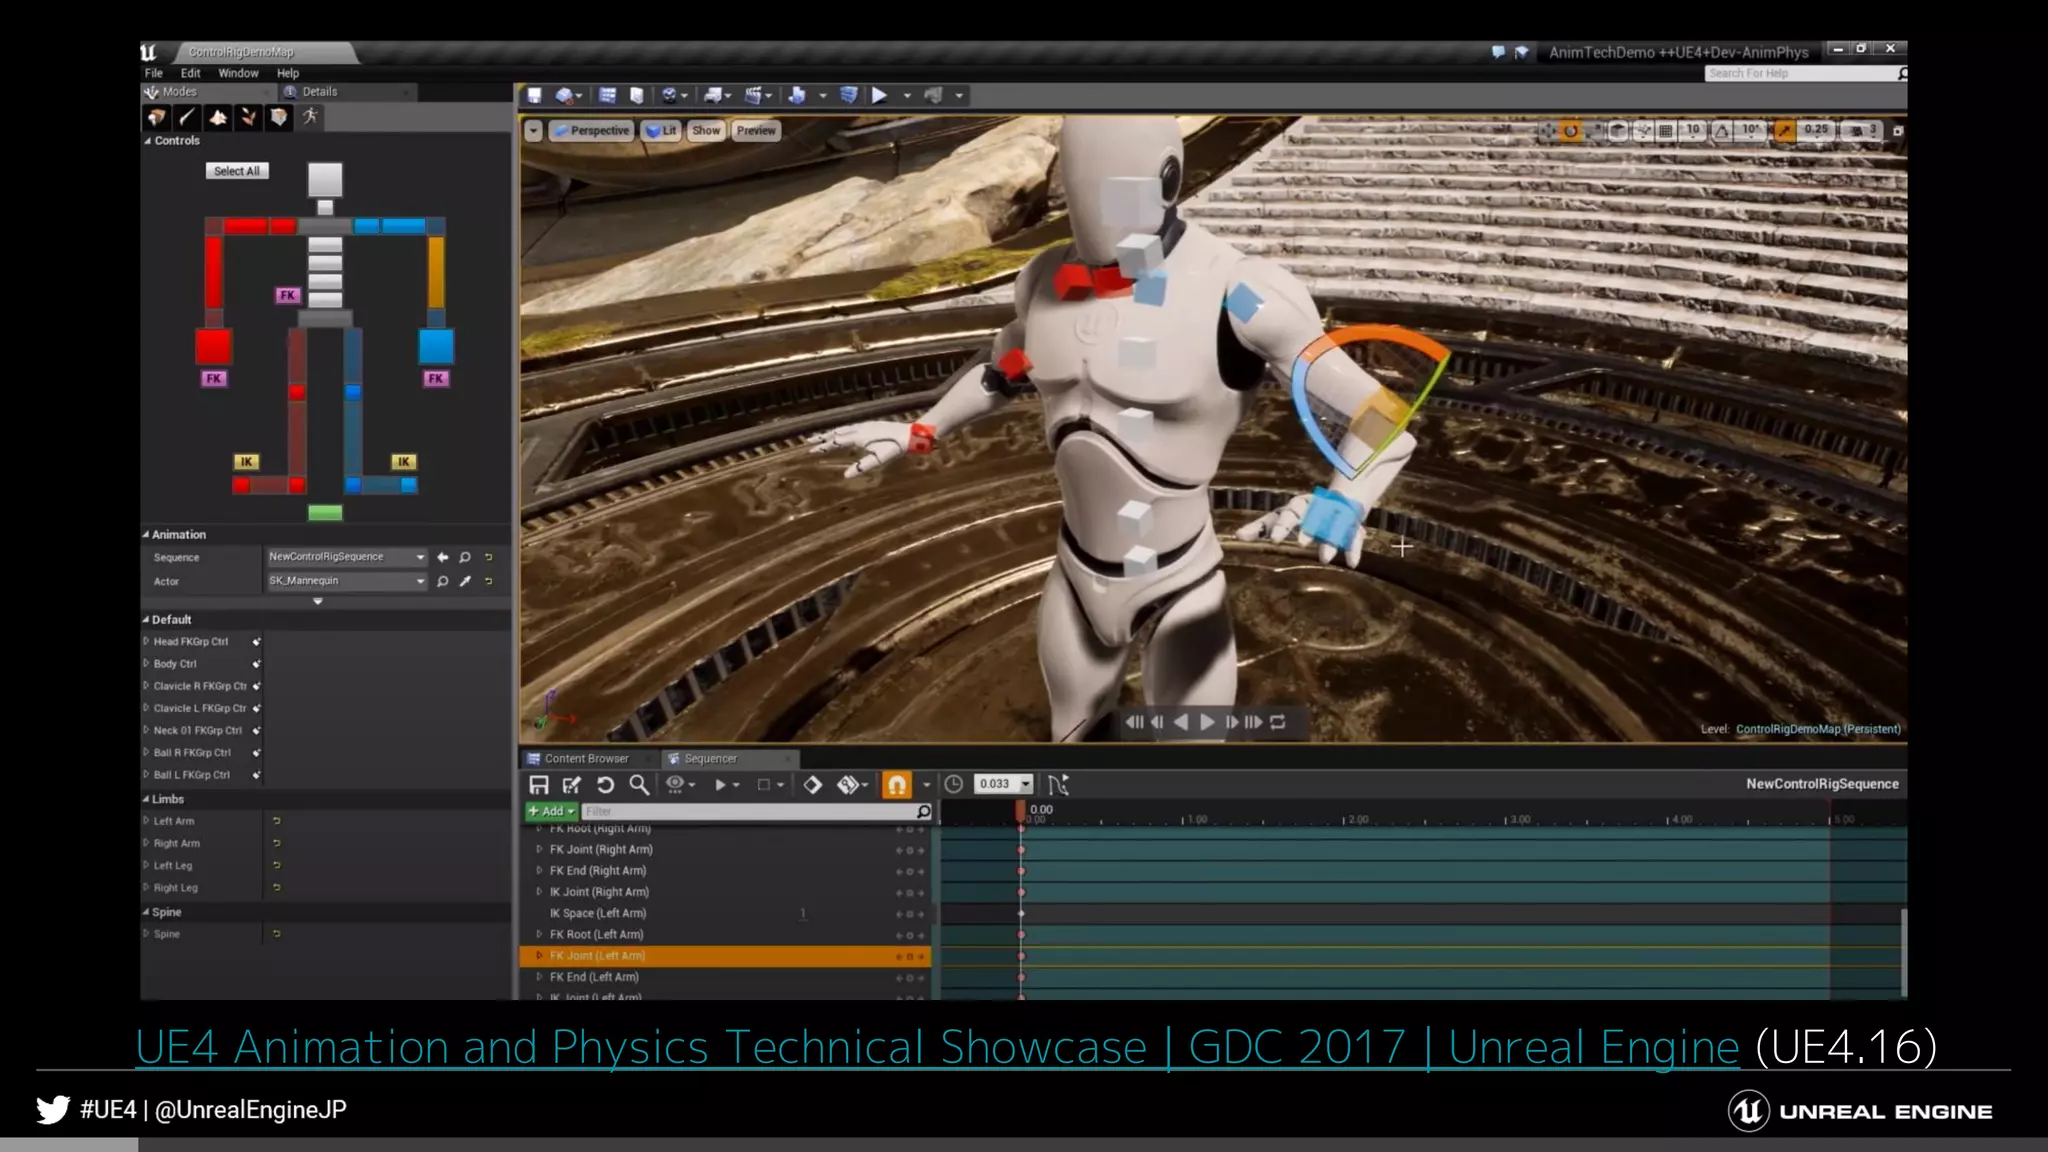Select the Place mode icon
Screen dimensions: 2048x1152
(157, 117)
